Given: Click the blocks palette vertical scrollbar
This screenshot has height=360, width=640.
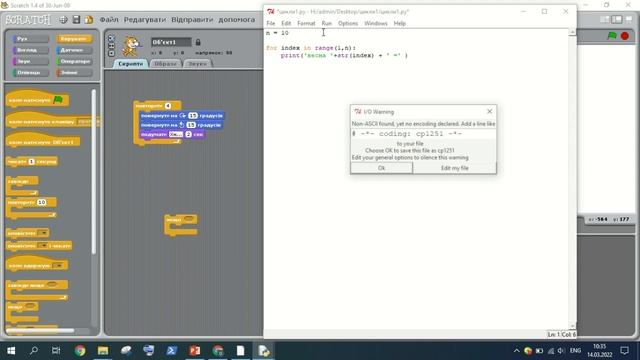Looking at the screenshot, I should (x=93, y=171).
